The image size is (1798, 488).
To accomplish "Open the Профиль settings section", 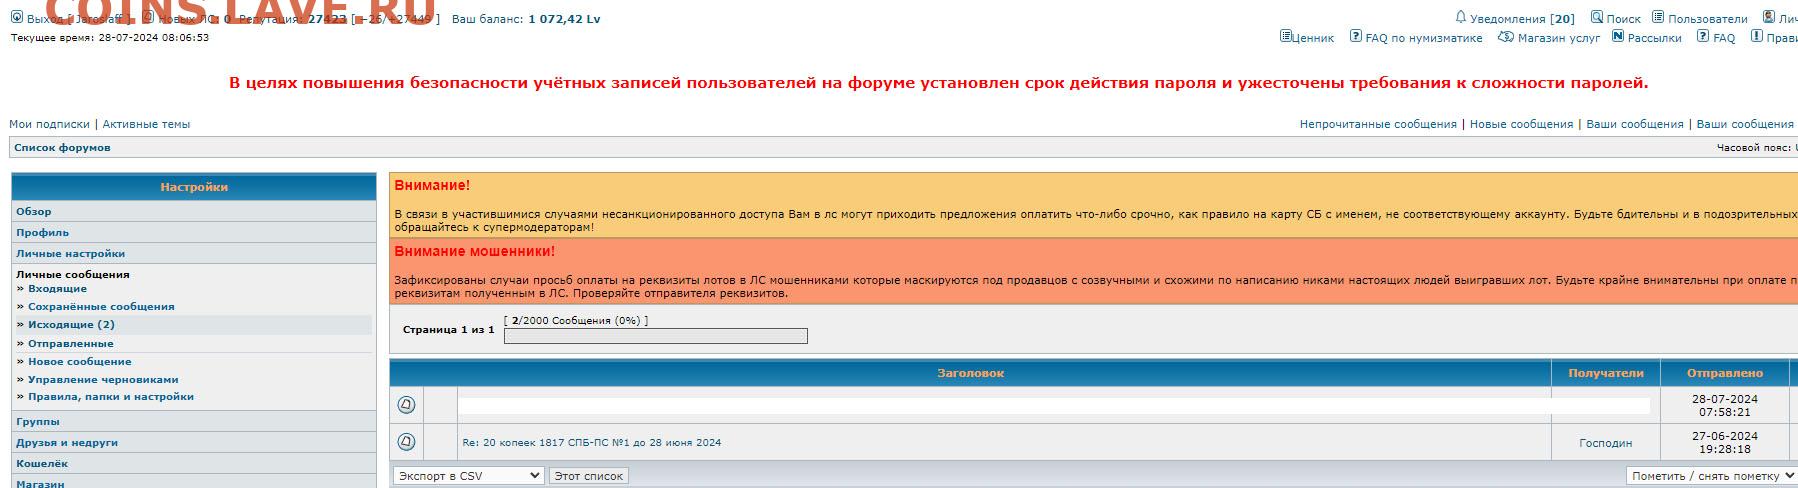I will (42, 233).
